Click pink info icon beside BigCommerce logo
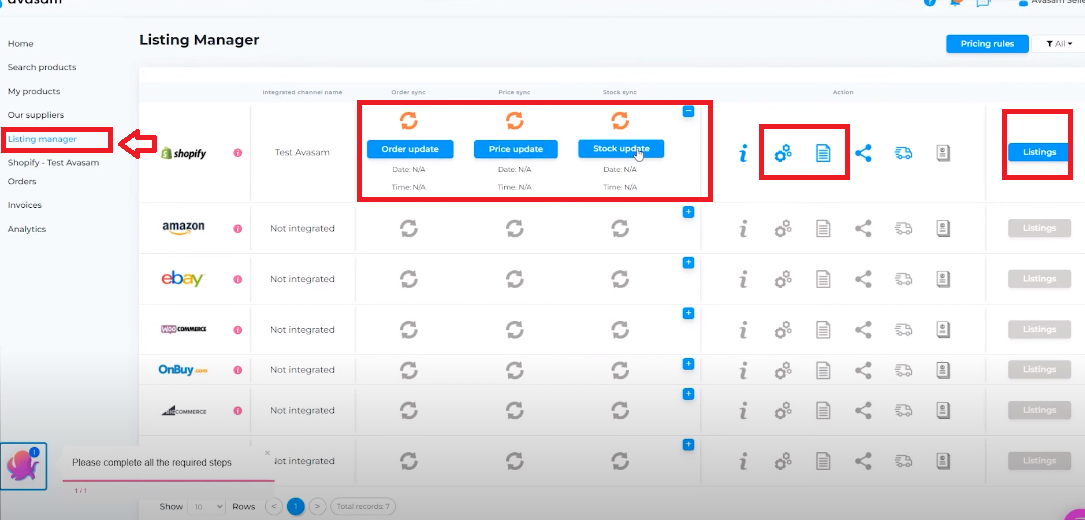Image resolution: width=1085 pixels, height=520 pixels. [238, 411]
